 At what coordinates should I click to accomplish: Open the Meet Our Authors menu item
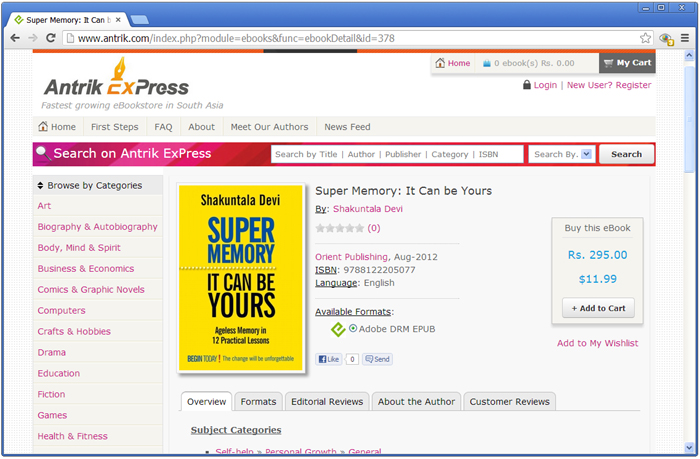tap(269, 127)
